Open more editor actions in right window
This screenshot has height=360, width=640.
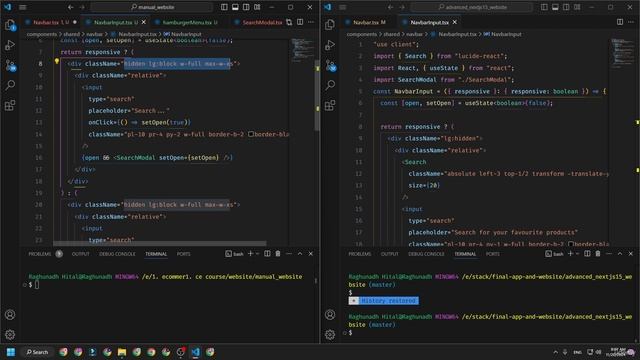[x=631, y=22]
